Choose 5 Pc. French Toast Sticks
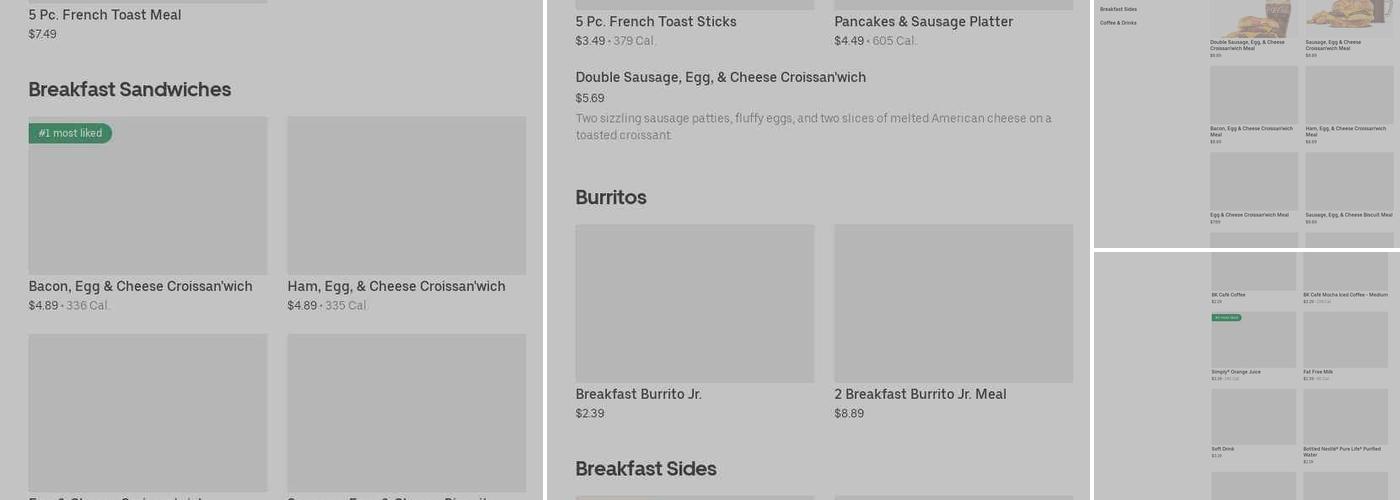This screenshot has width=1400, height=500. tap(655, 22)
